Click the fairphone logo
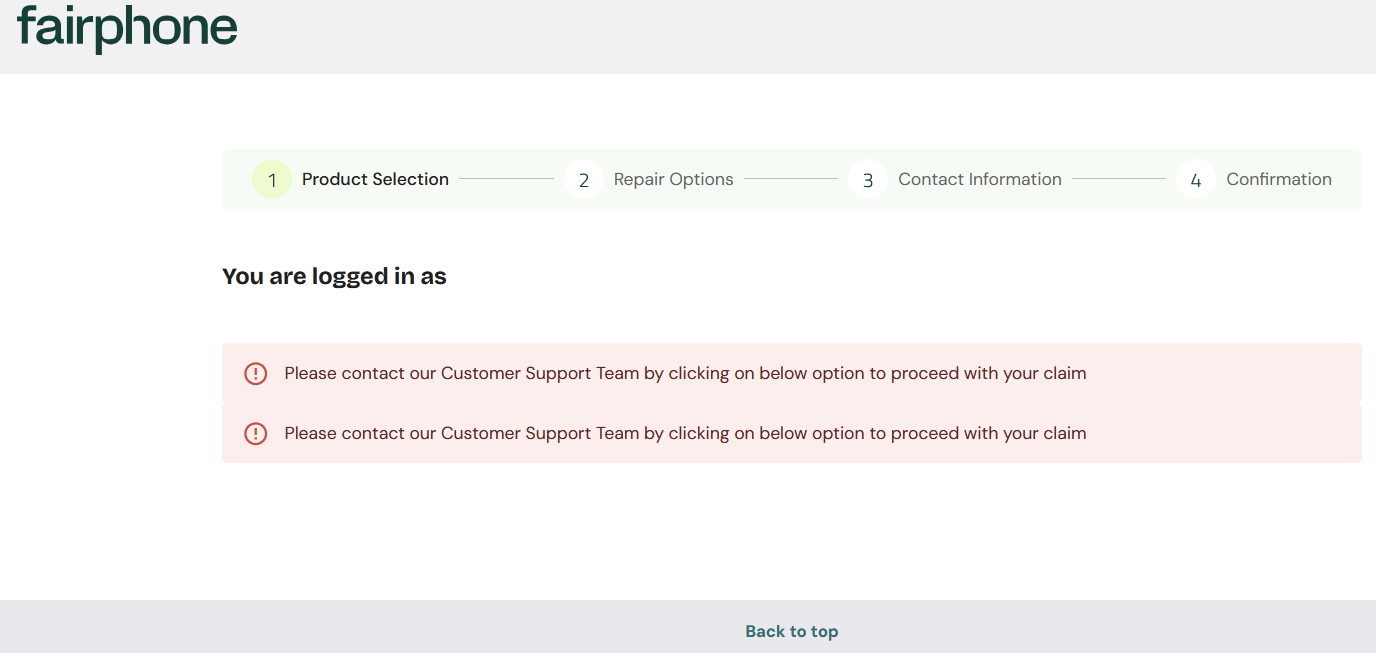The width and height of the screenshot is (1376, 653). click(127, 28)
